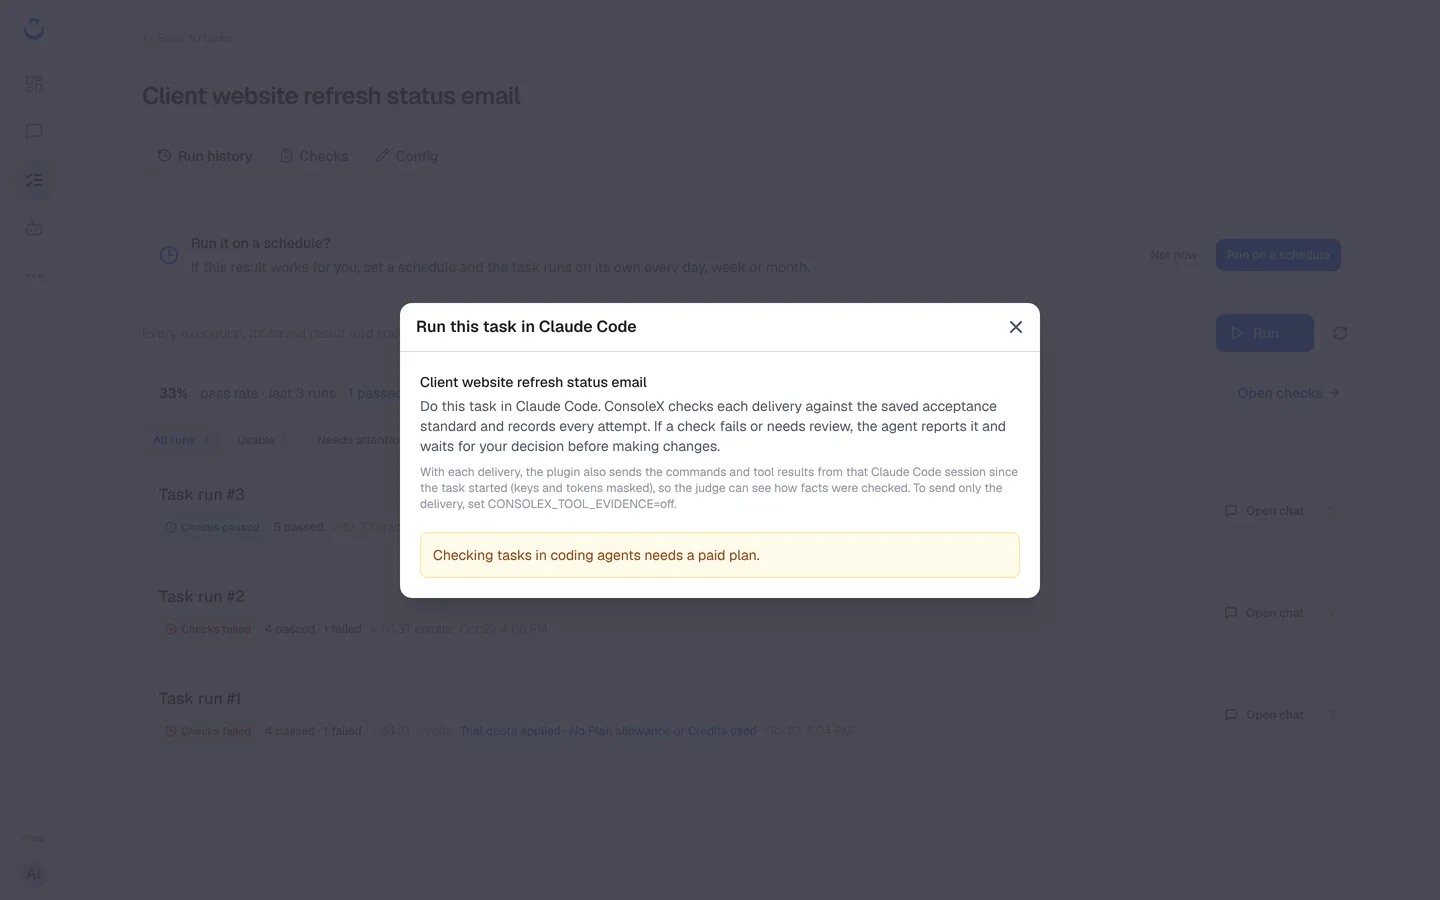Select the Task run #1 title
Screen dimensions: 1440x900
click(200, 699)
